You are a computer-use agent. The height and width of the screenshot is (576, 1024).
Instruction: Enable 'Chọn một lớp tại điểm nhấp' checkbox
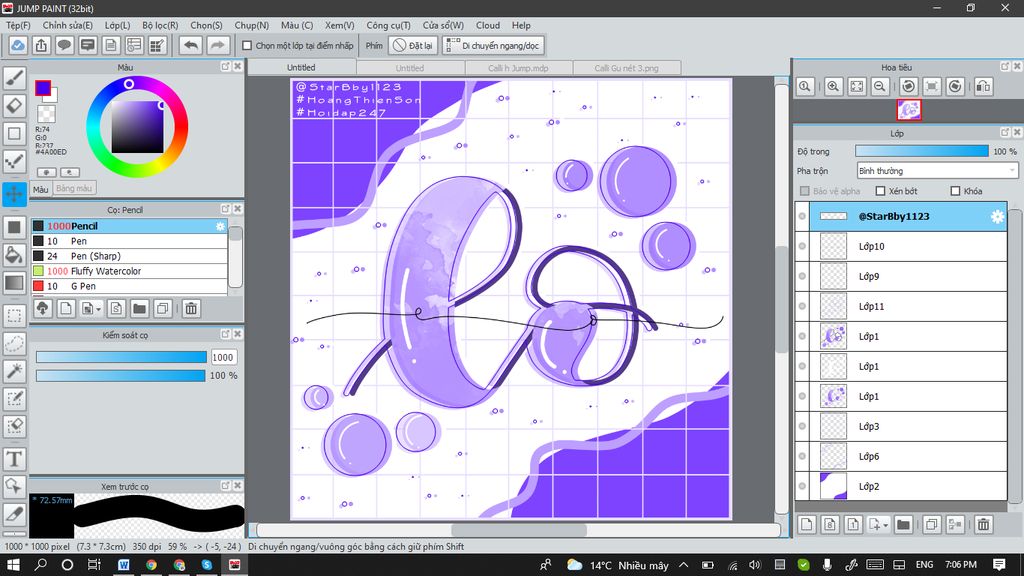tap(247, 45)
